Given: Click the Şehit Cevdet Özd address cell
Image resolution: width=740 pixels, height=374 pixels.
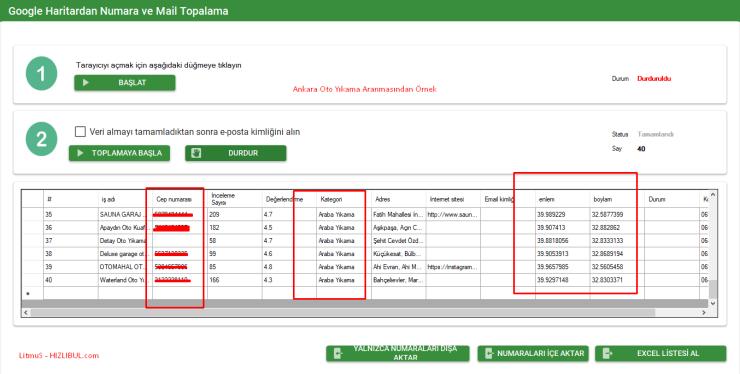Looking at the screenshot, I should tap(398, 241).
